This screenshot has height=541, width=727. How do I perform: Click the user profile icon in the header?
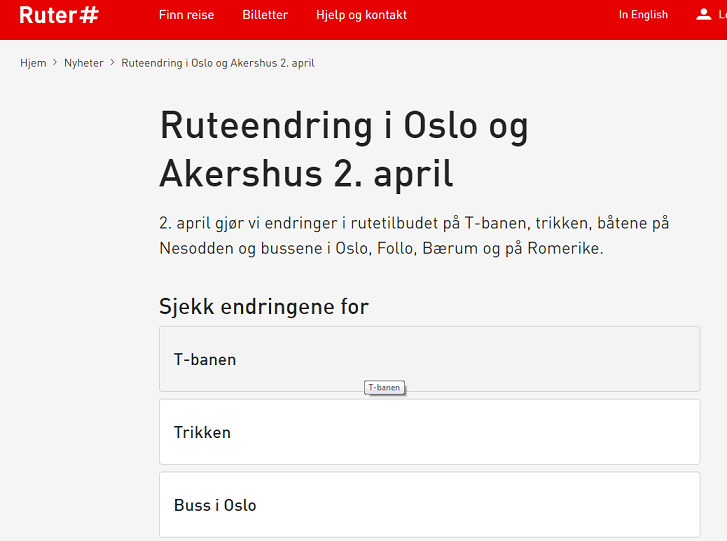pos(703,14)
